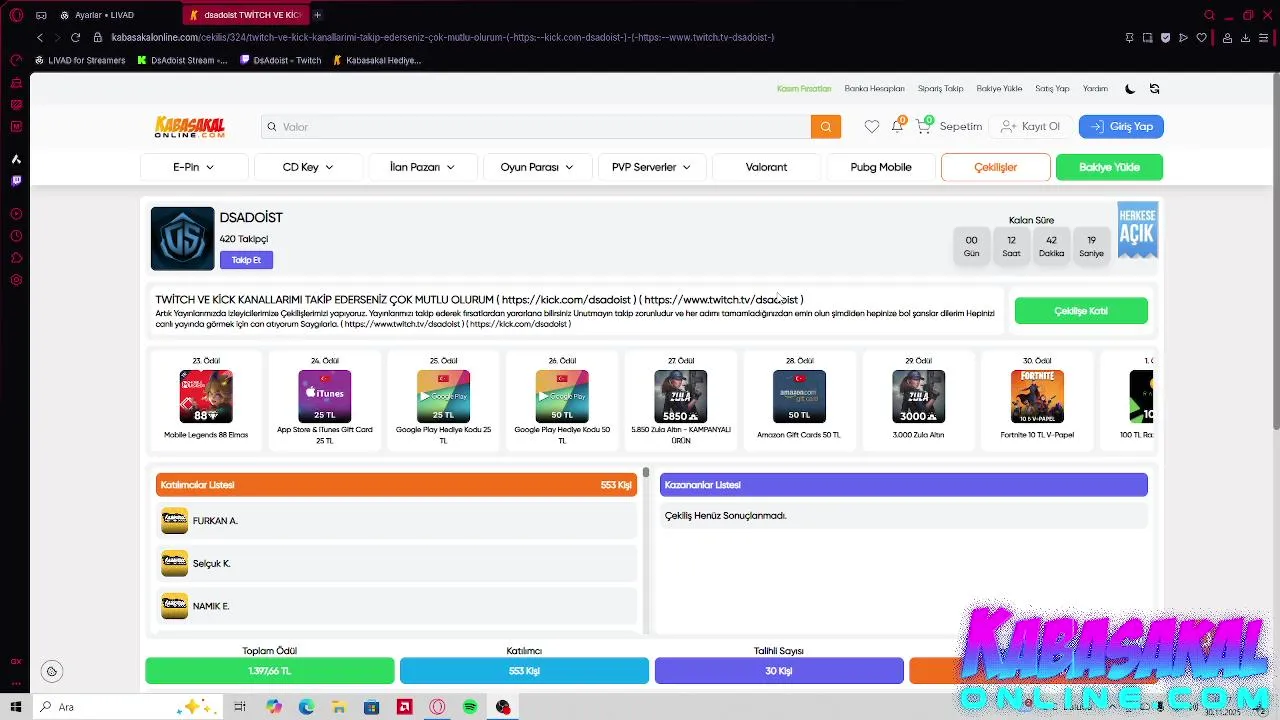1280x720 pixels.
Task: Click the participants list scrollbar
Action: click(646, 550)
